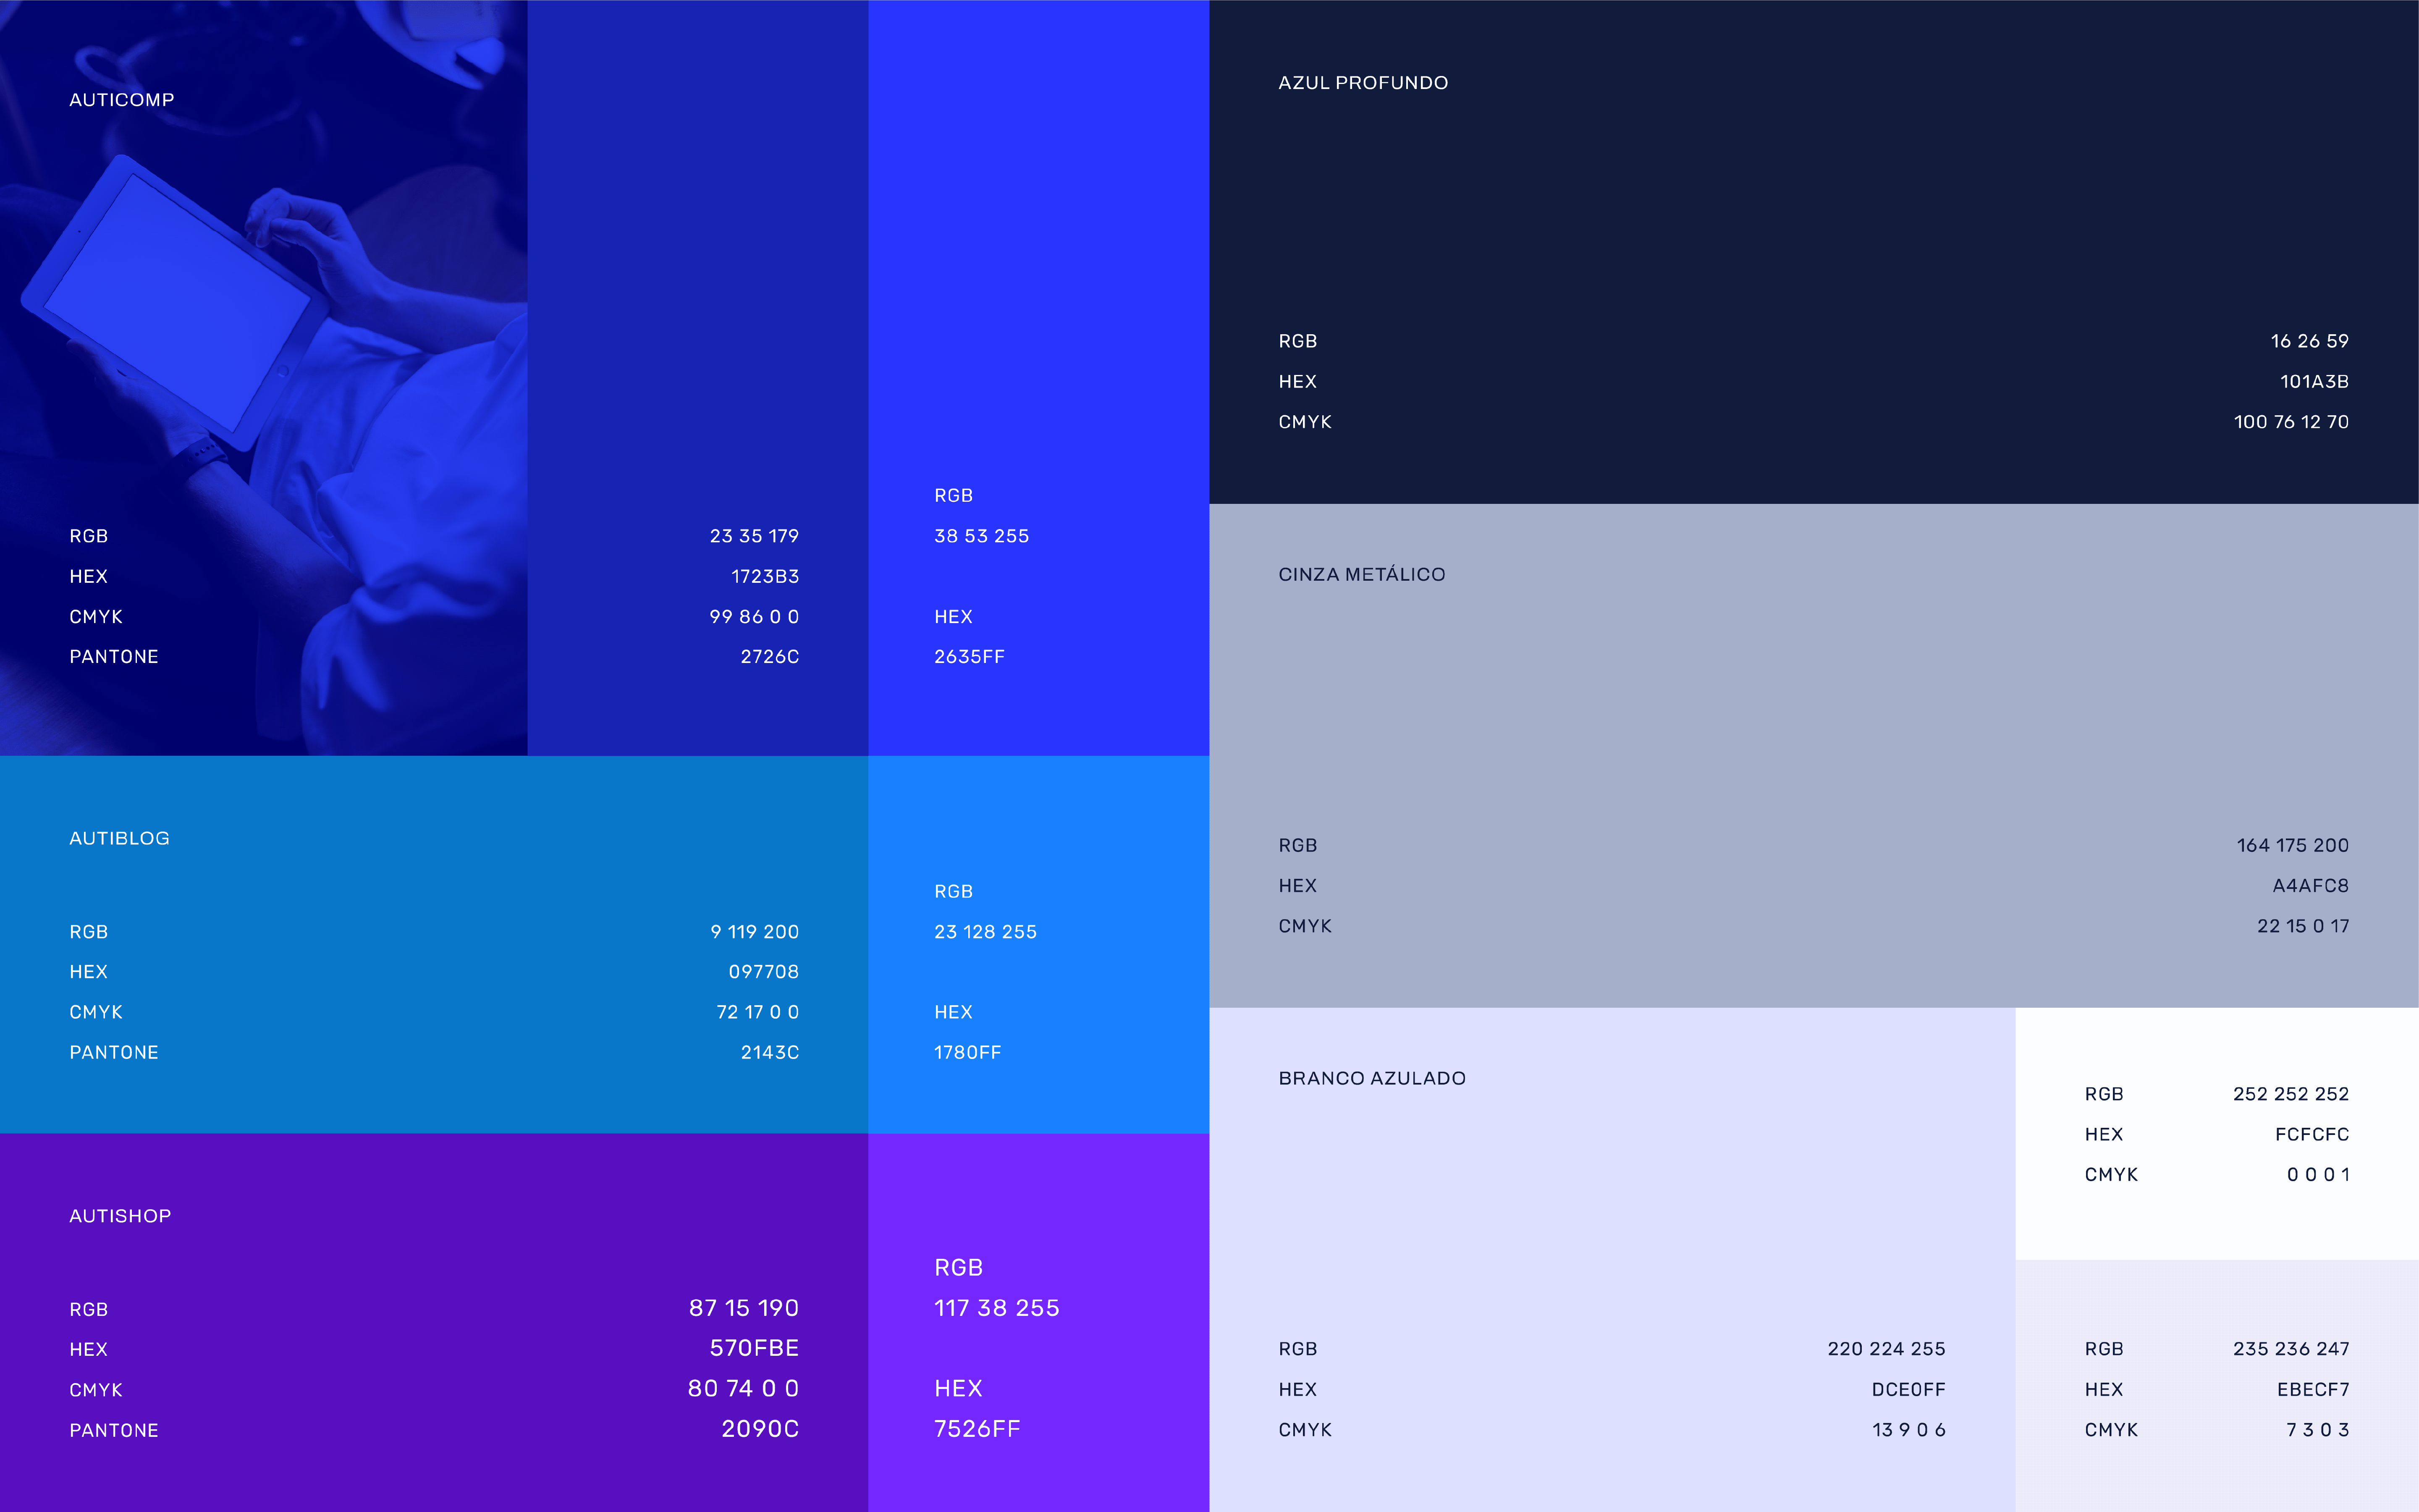The height and width of the screenshot is (1512, 2419).
Task: Click CMYK label in Azul Profundo block
Action: [1305, 422]
